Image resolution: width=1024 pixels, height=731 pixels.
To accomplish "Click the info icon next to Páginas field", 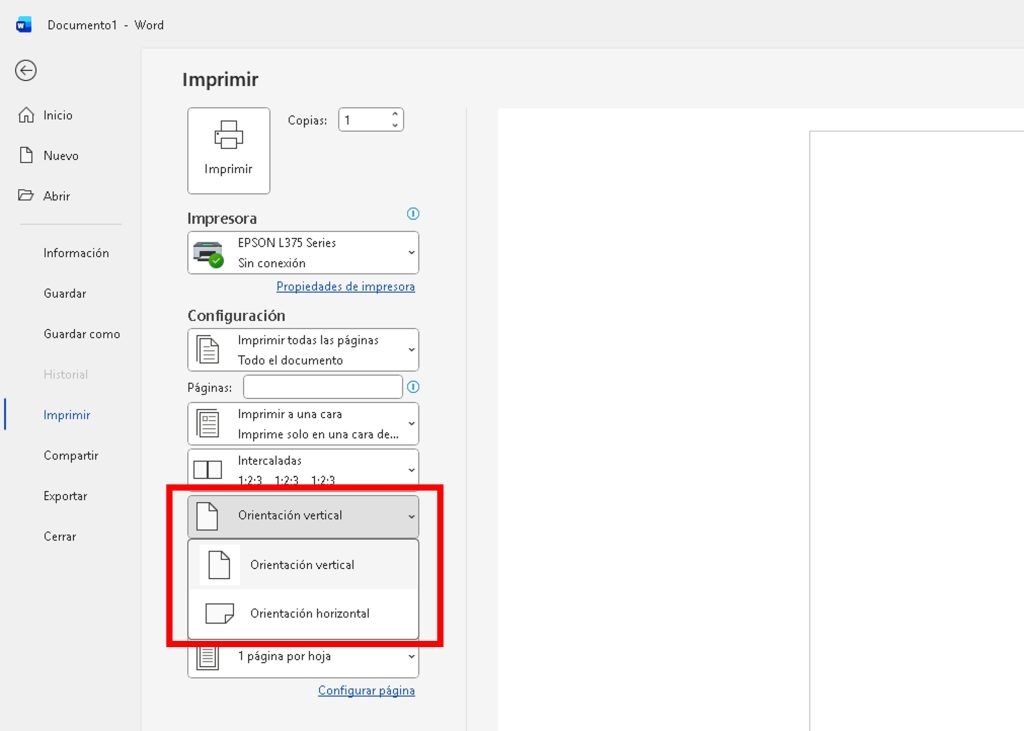I will pyautogui.click(x=413, y=387).
